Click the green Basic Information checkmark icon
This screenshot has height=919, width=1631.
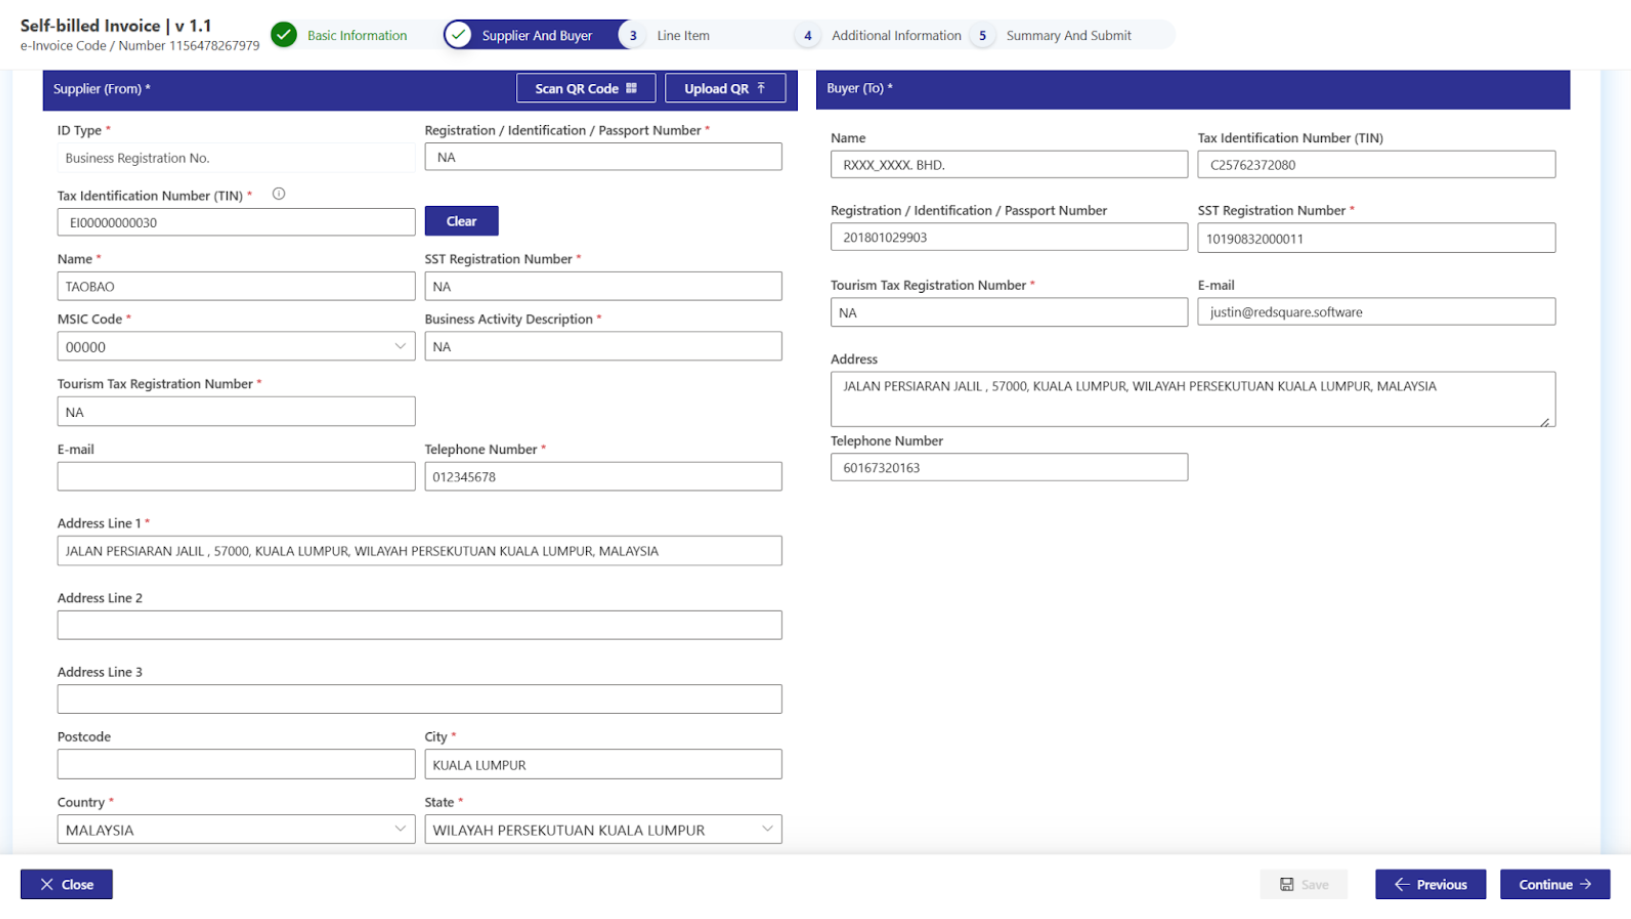click(x=284, y=35)
